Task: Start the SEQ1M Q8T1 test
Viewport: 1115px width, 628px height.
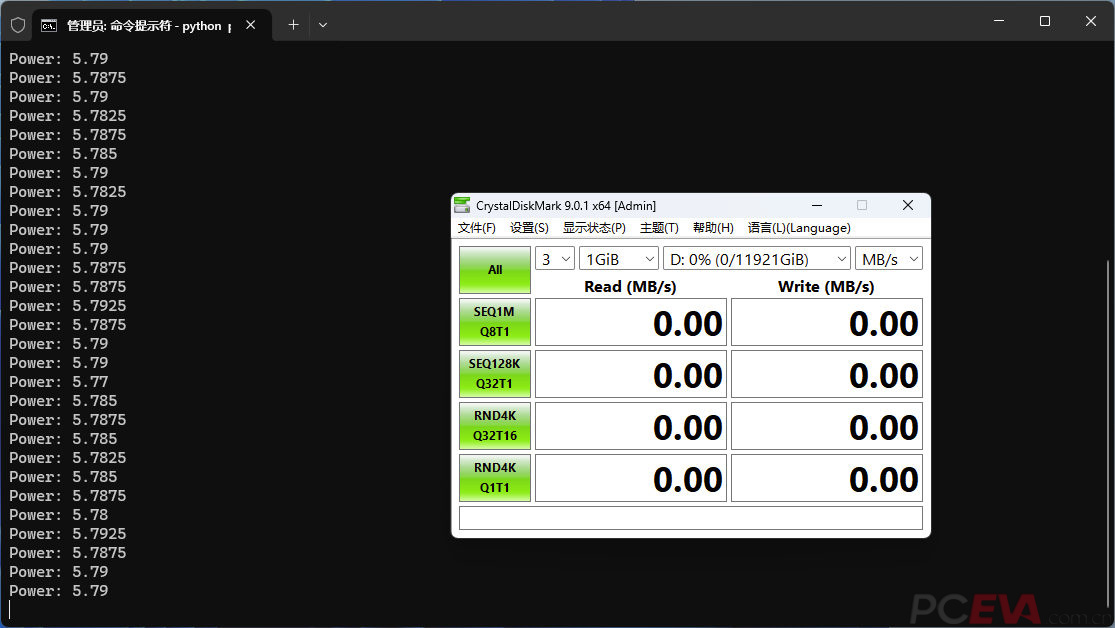Action: point(495,321)
